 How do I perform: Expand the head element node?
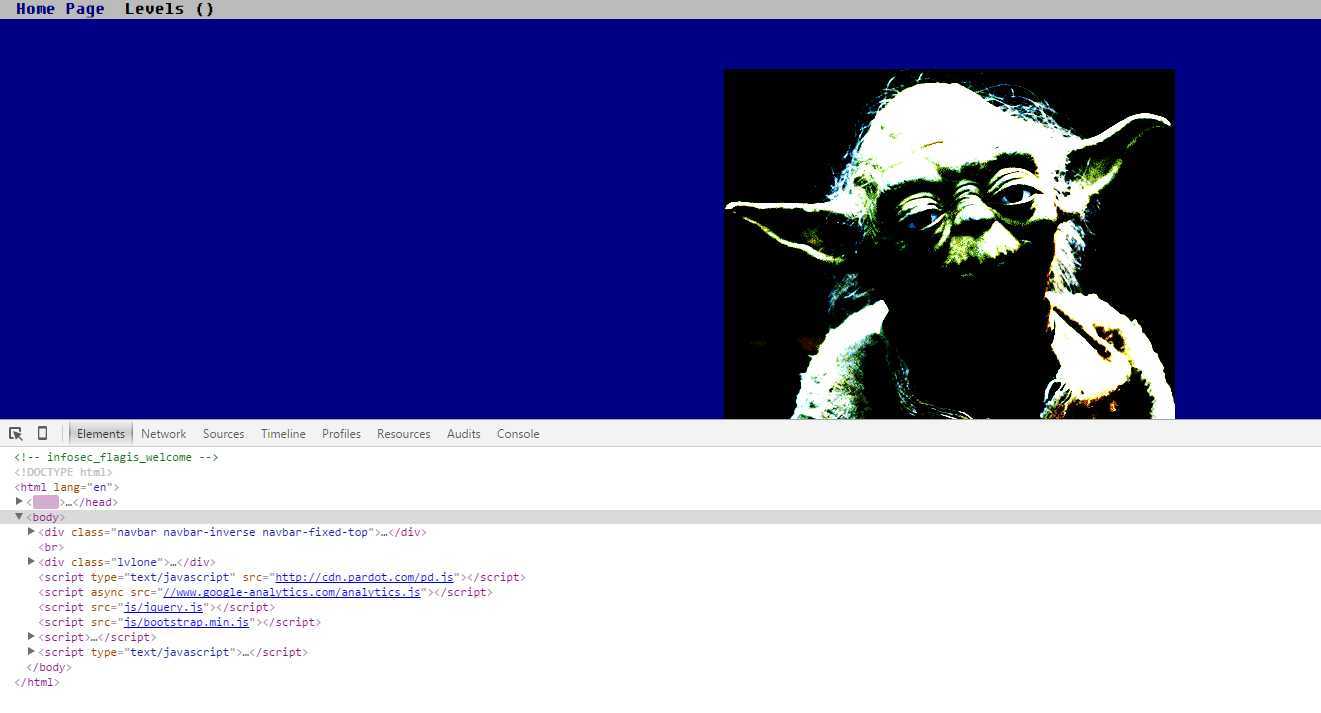[19, 501]
